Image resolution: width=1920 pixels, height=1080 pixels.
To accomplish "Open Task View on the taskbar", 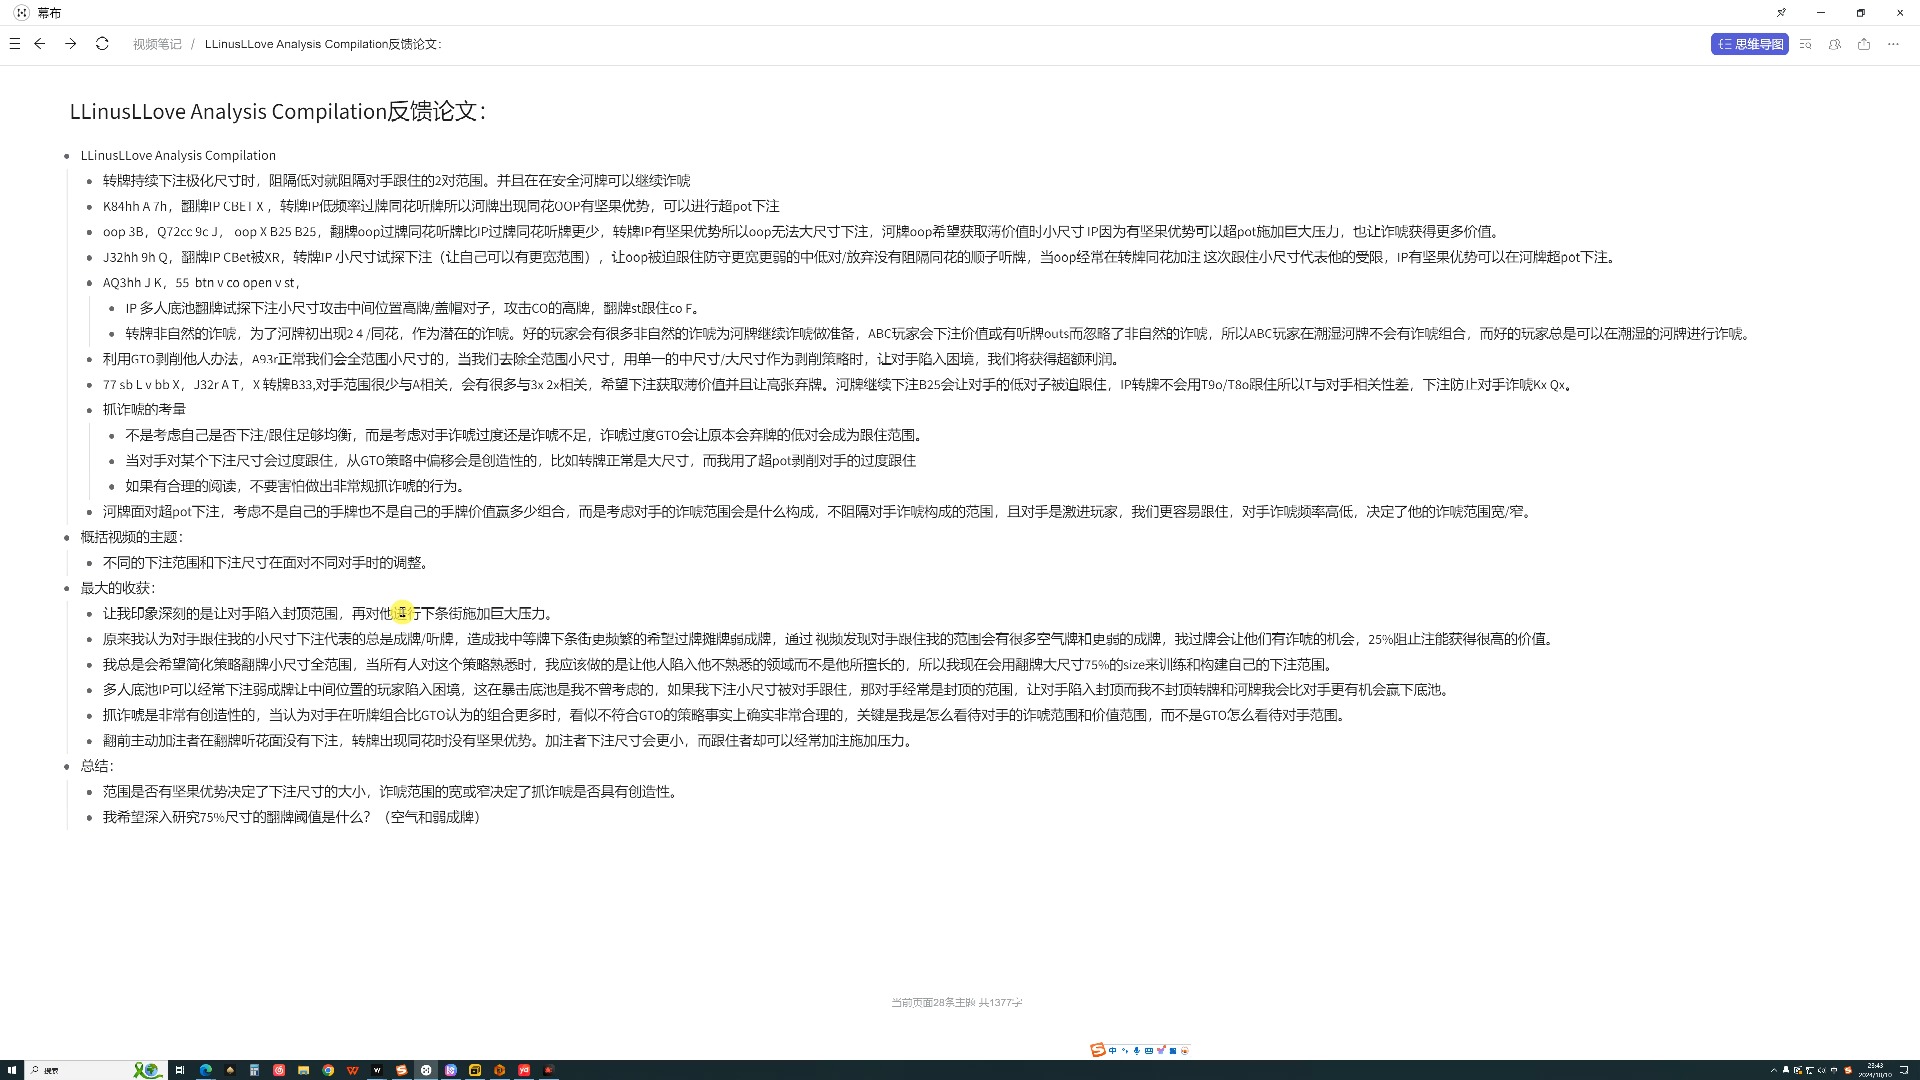I will pos(180,1070).
